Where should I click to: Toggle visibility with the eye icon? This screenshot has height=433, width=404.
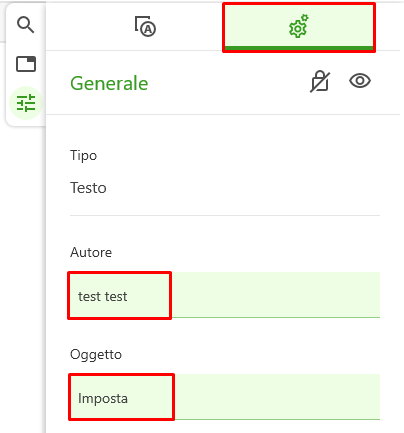pyautogui.click(x=360, y=81)
